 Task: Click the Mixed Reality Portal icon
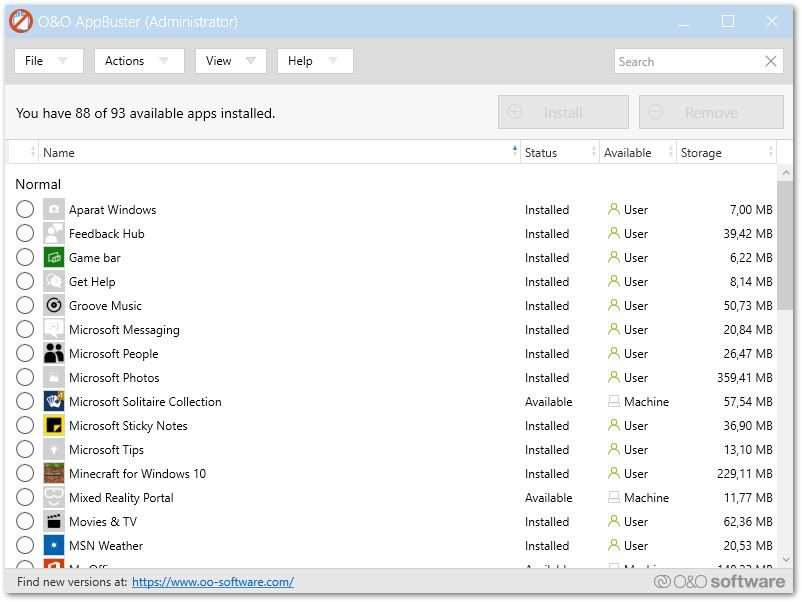[x=54, y=498]
